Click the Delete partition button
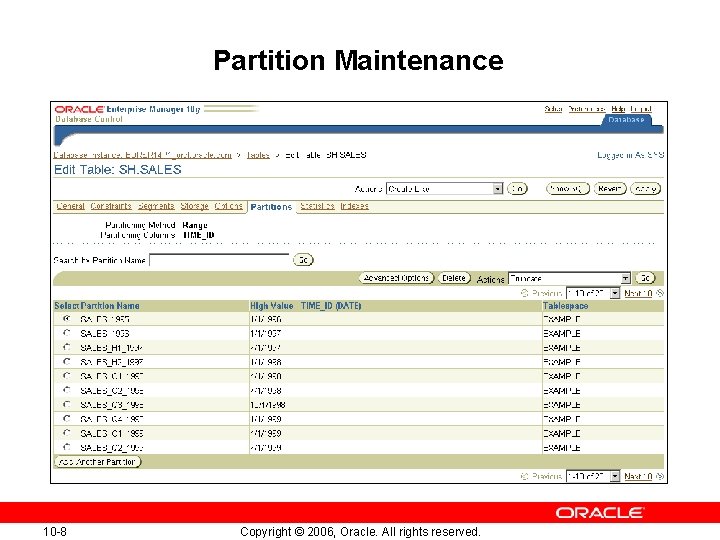Image resolution: width=720 pixels, height=540 pixels. pos(454,278)
